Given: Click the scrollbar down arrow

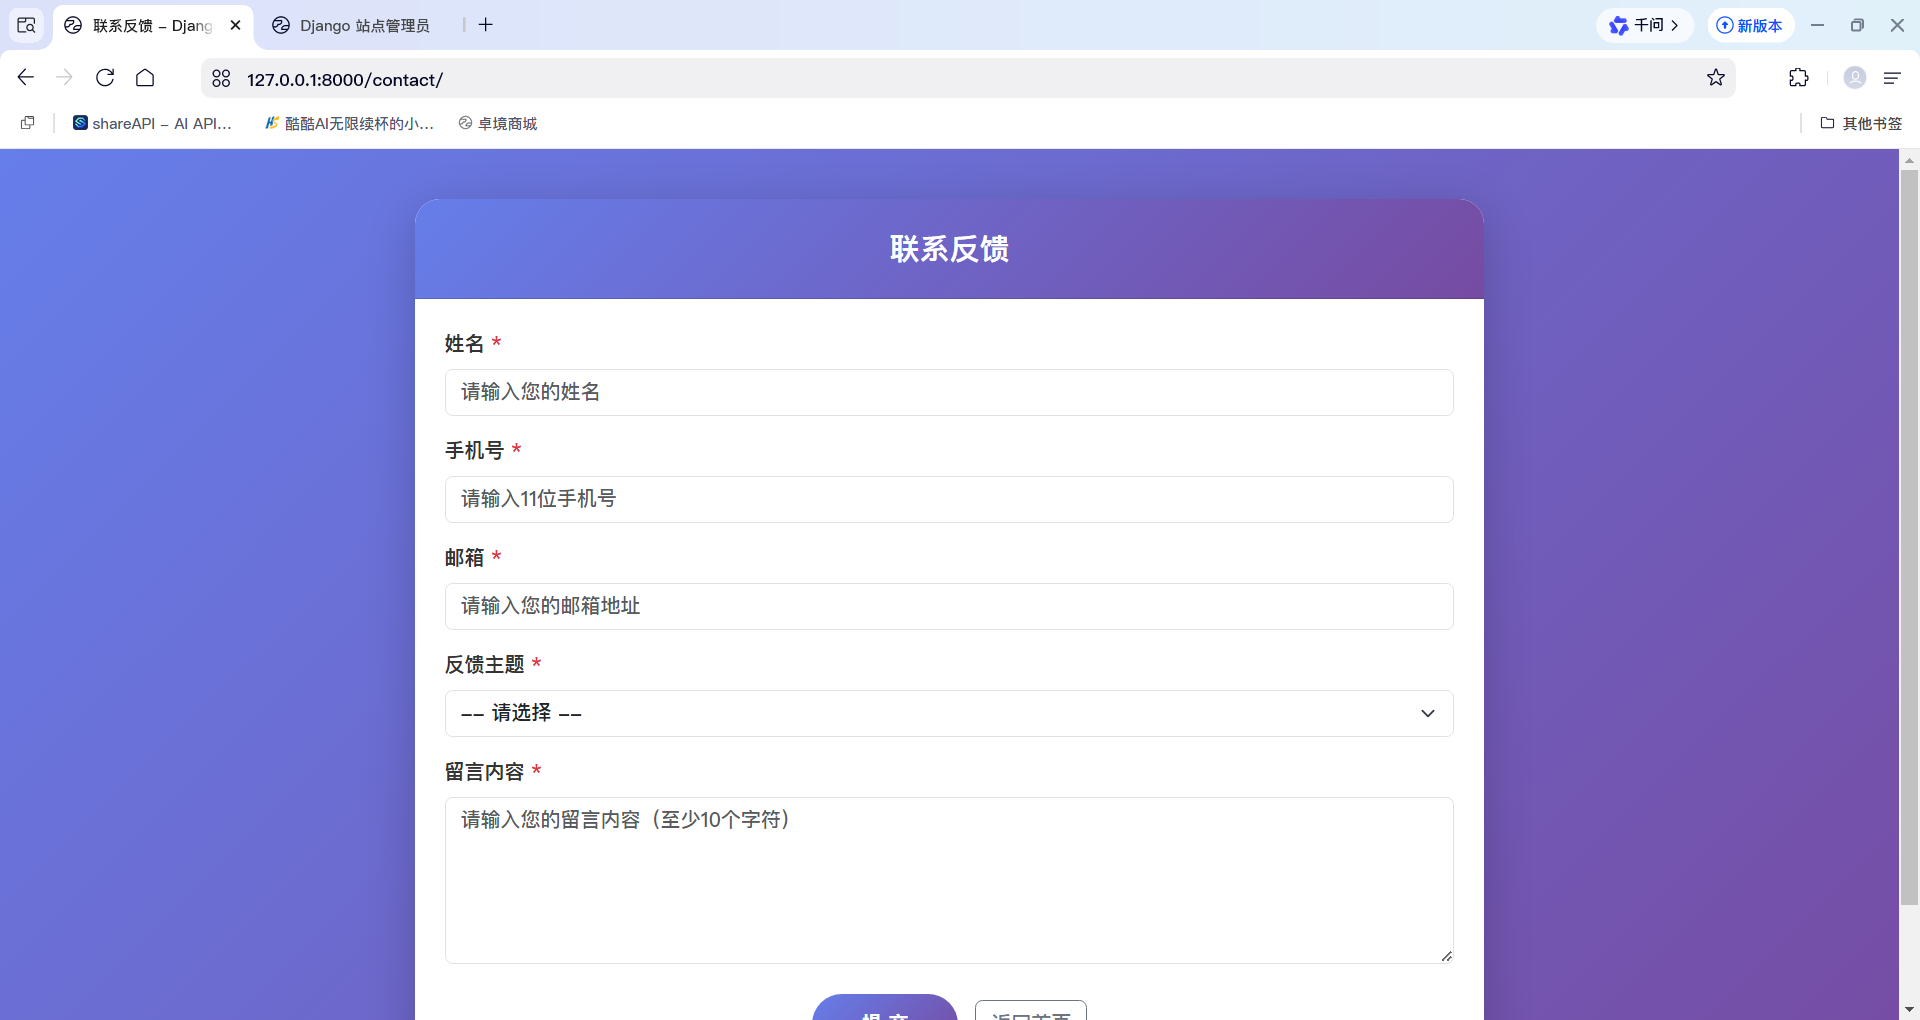Looking at the screenshot, I should coord(1909,1010).
